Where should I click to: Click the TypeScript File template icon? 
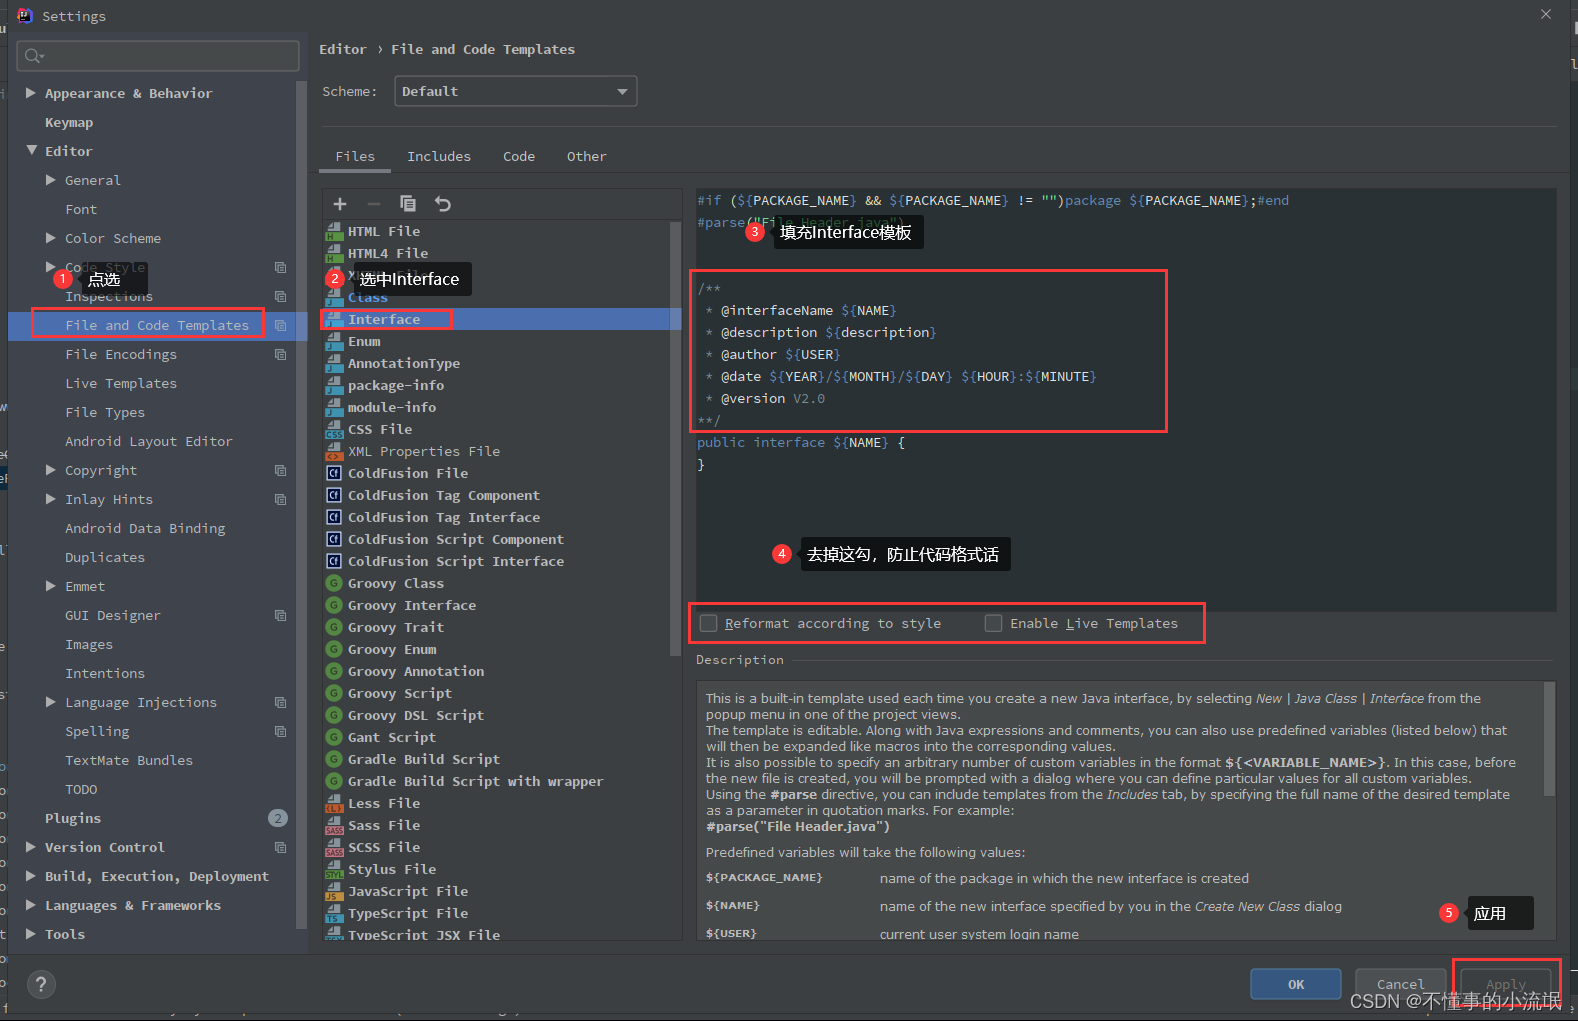[334, 914]
